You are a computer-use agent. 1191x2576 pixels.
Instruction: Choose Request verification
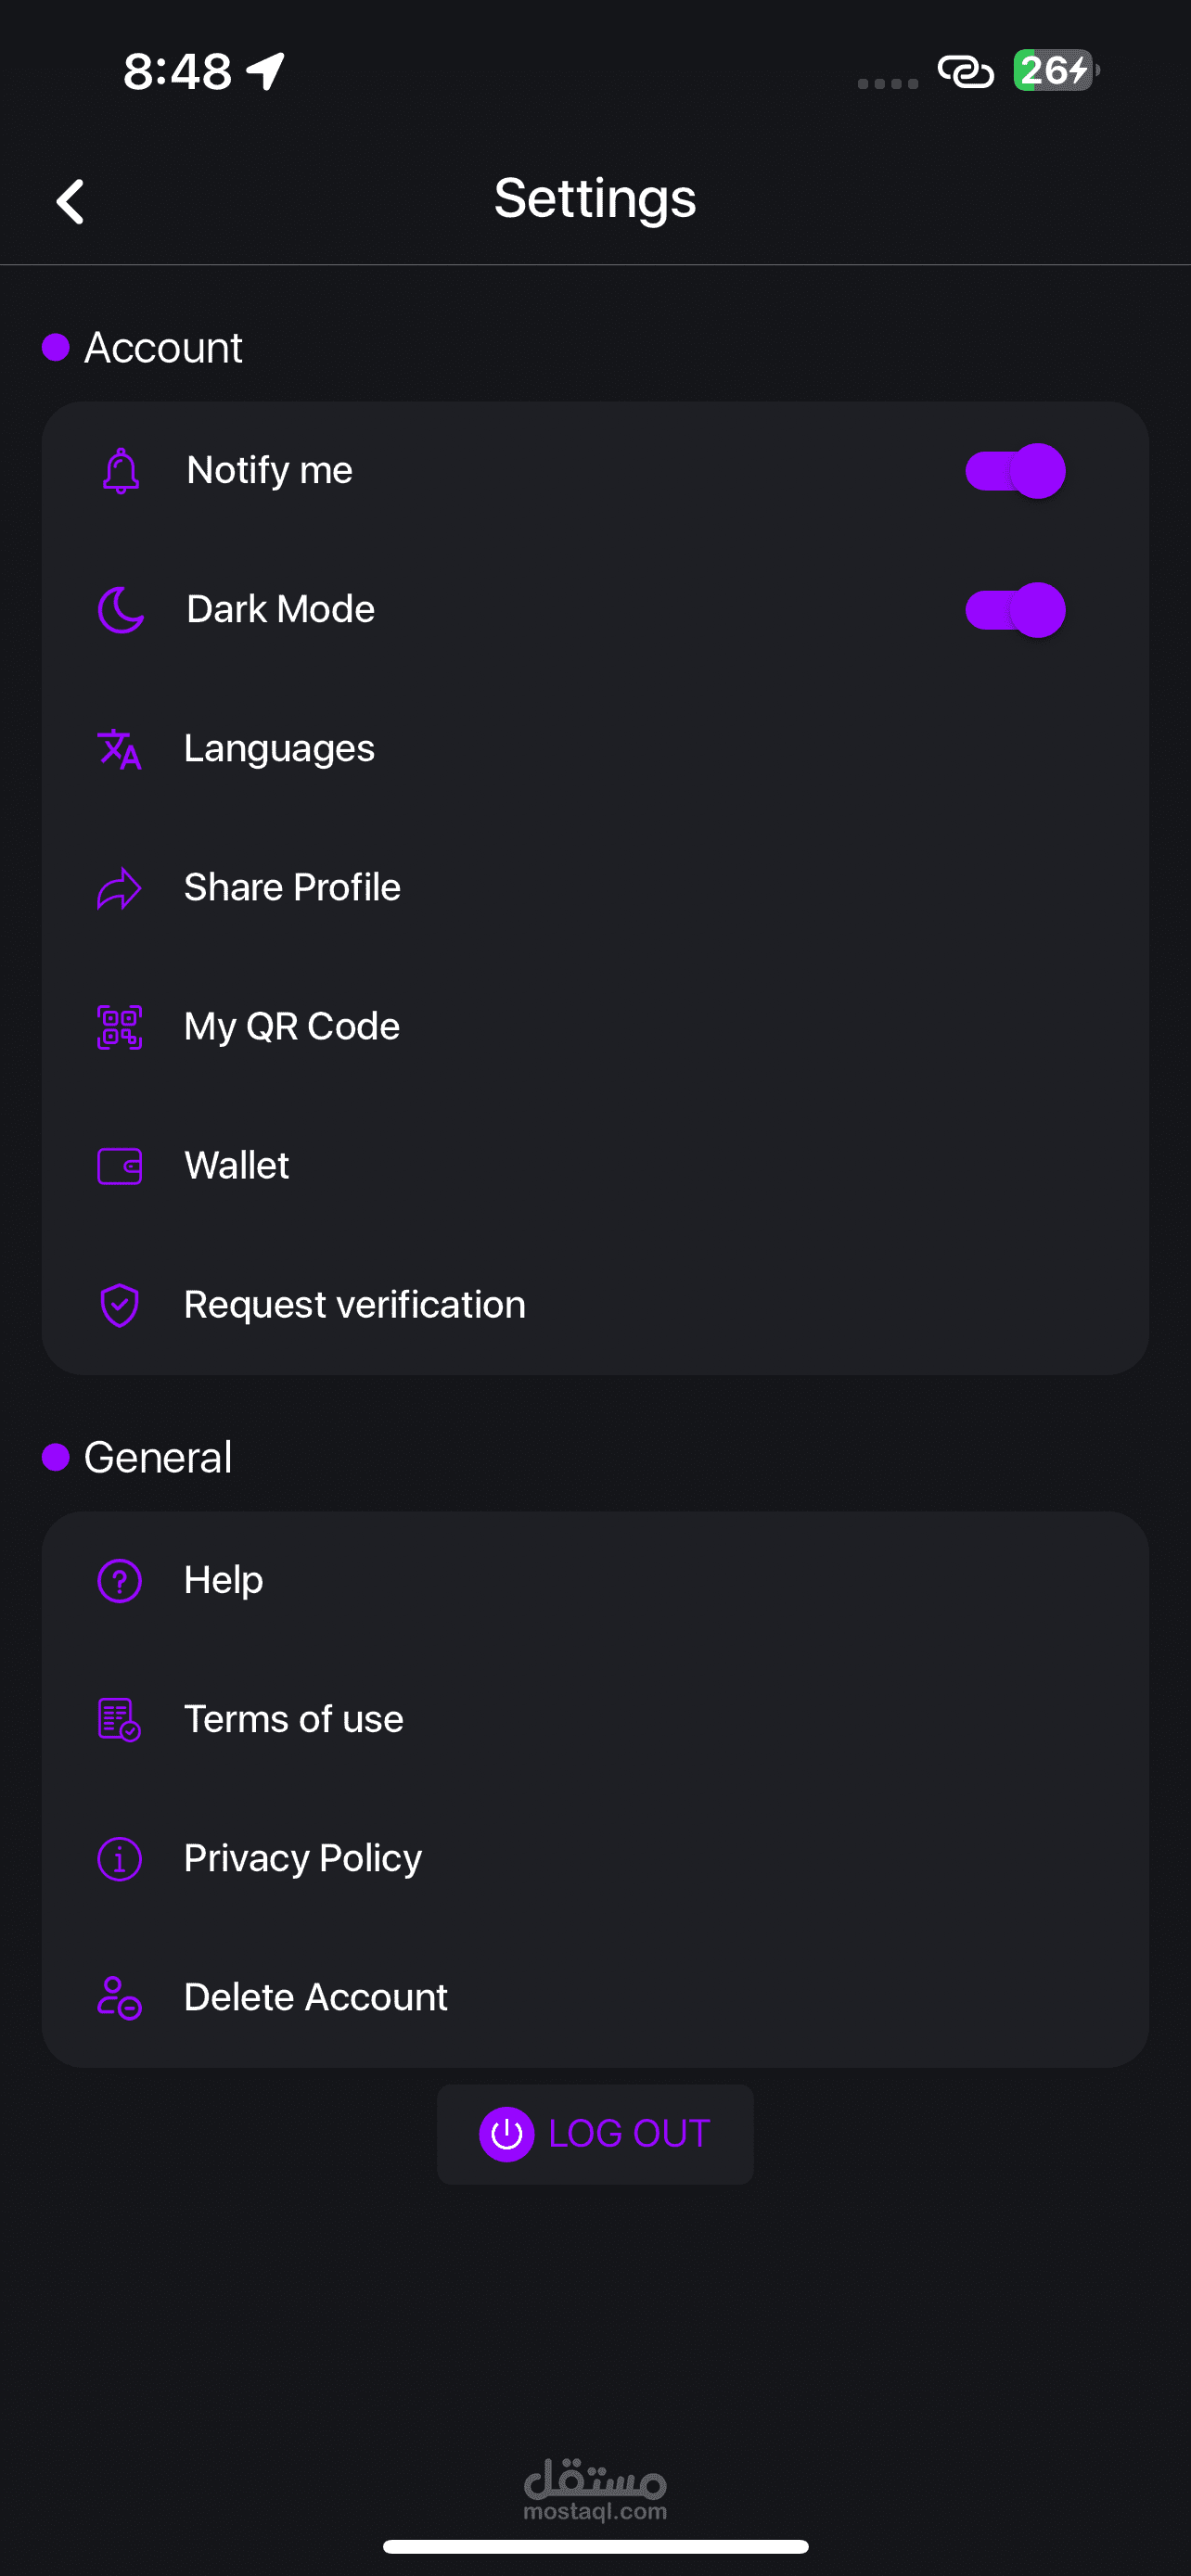(354, 1305)
